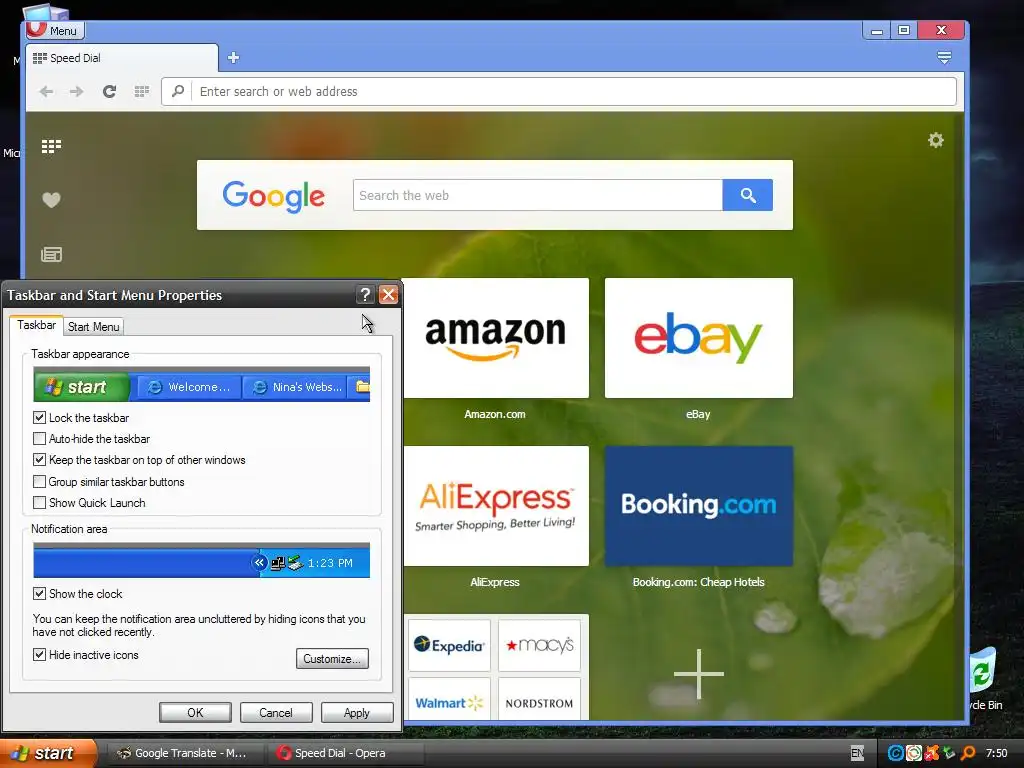Click Cancel in the Properties dialog
The height and width of the screenshot is (768, 1024).
[276, 712]
